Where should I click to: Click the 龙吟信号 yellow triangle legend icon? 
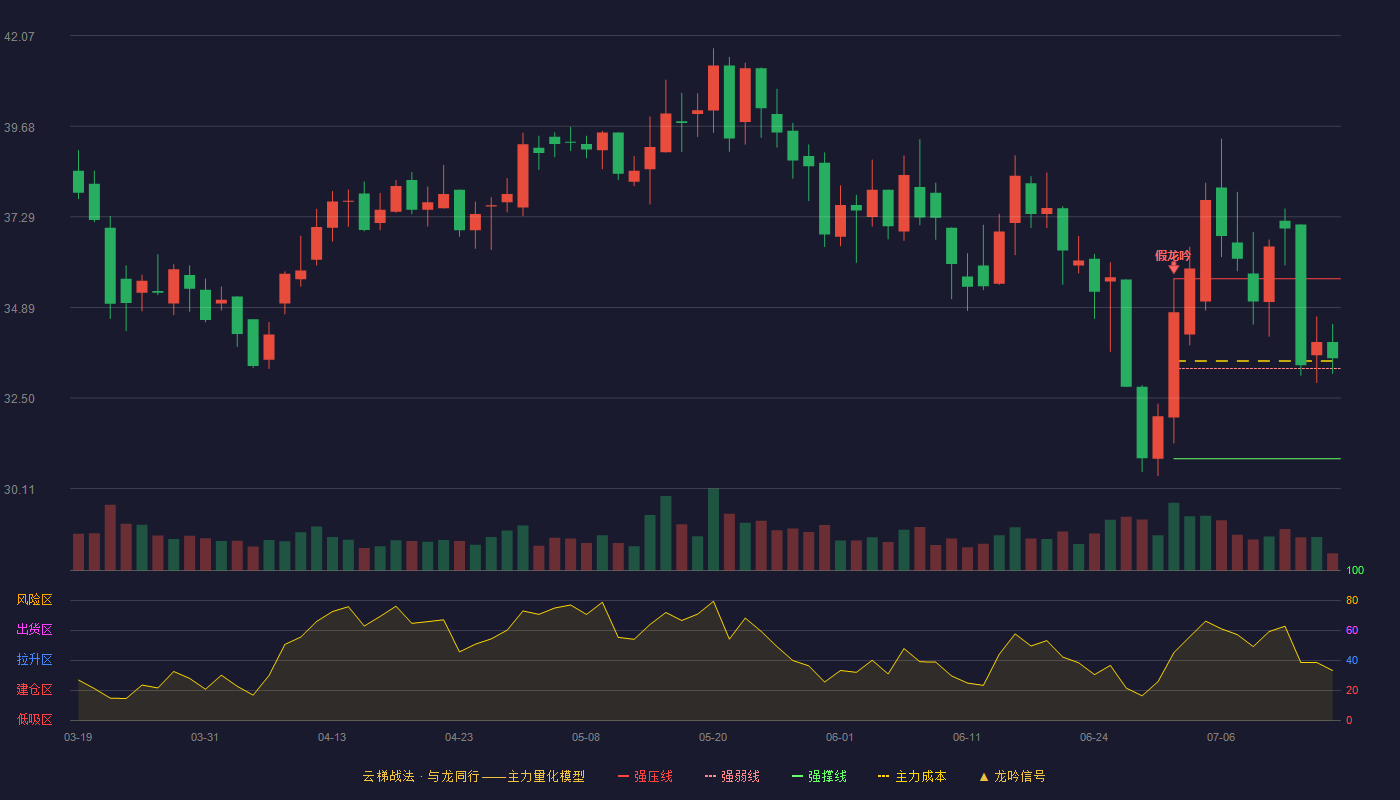pyautogui.click(x=983, y=776)
